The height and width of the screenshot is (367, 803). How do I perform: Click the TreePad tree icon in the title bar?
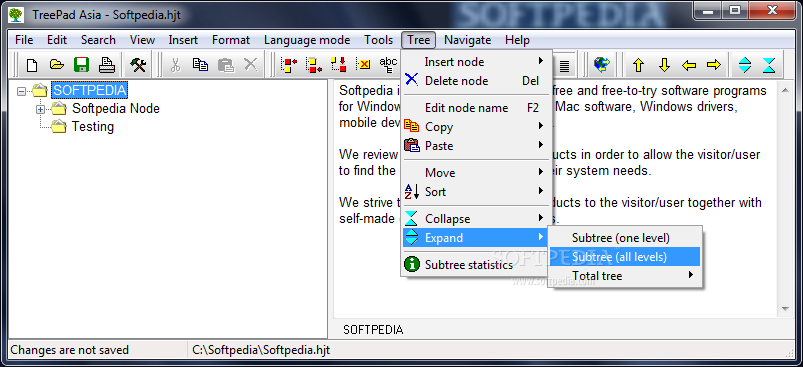[x=16, y=15]
